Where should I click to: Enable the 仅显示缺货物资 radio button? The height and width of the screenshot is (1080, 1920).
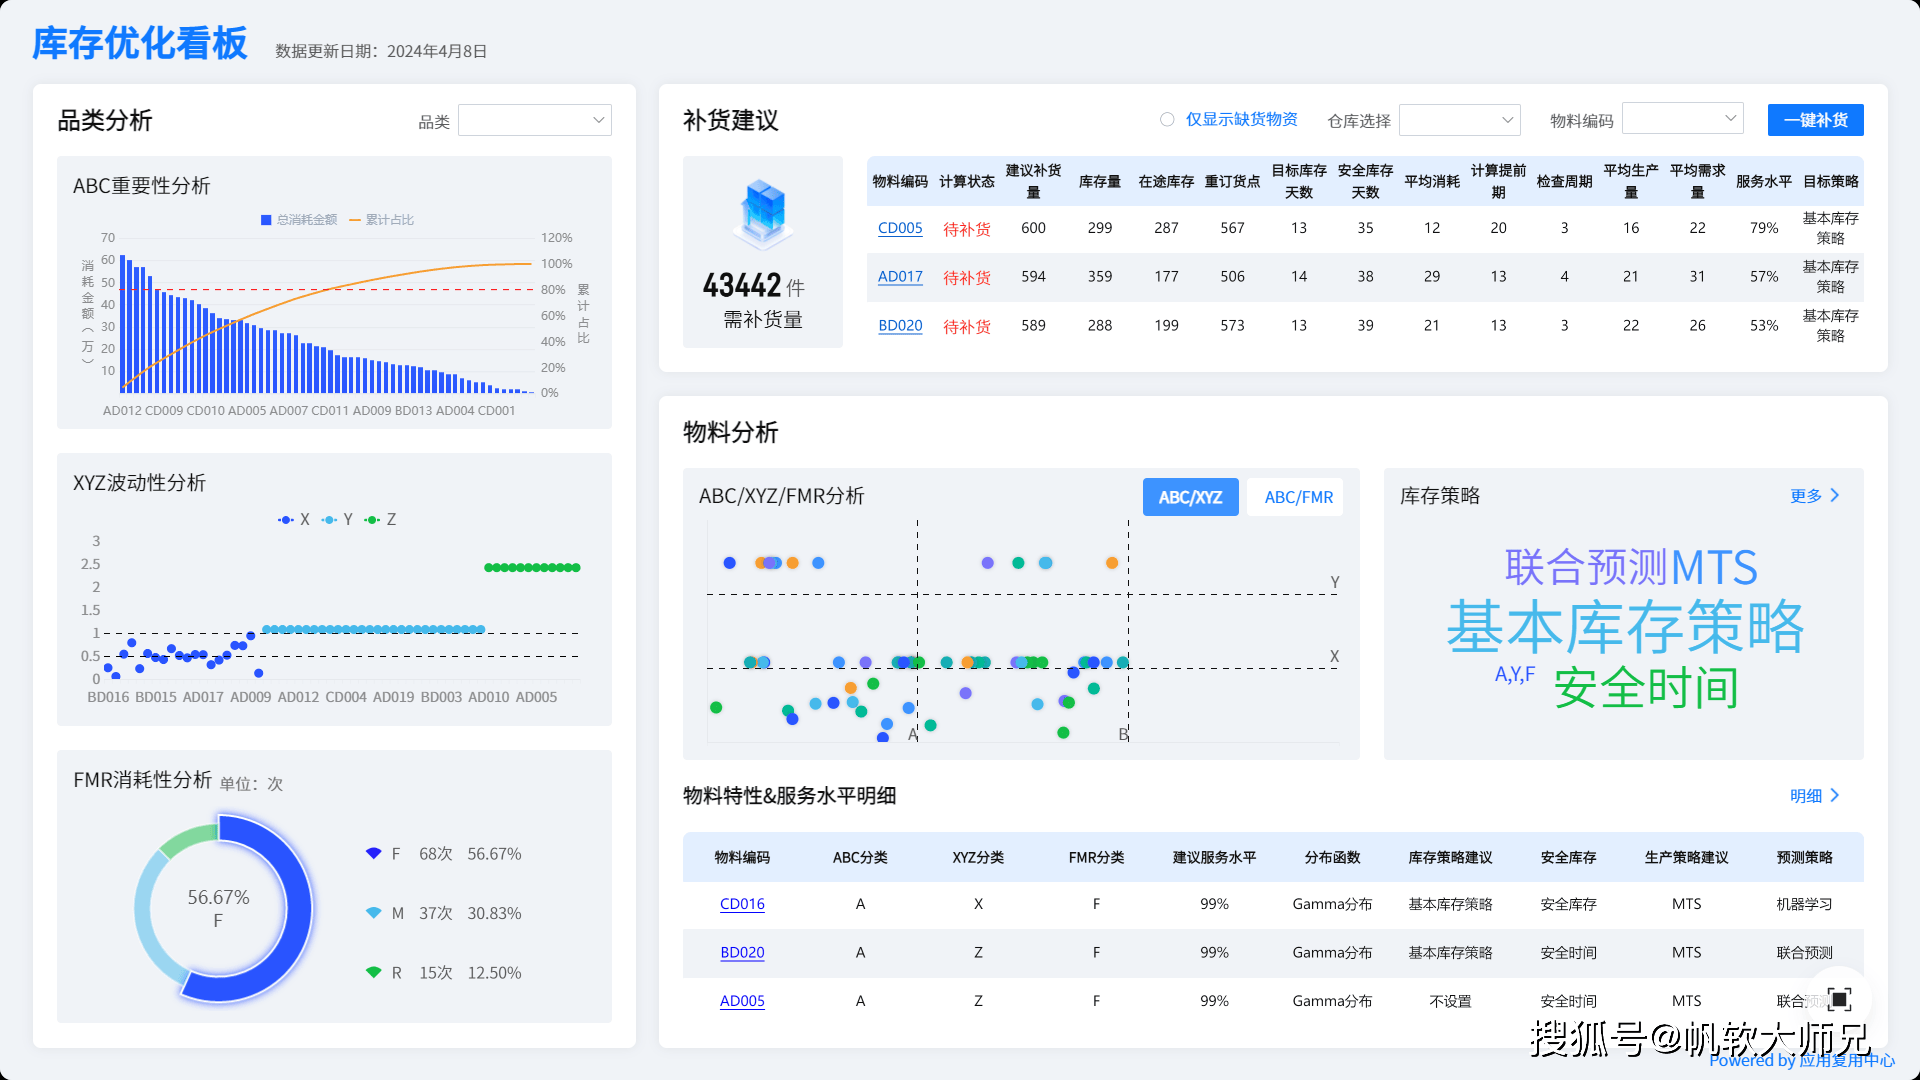tap(1167, 119)
